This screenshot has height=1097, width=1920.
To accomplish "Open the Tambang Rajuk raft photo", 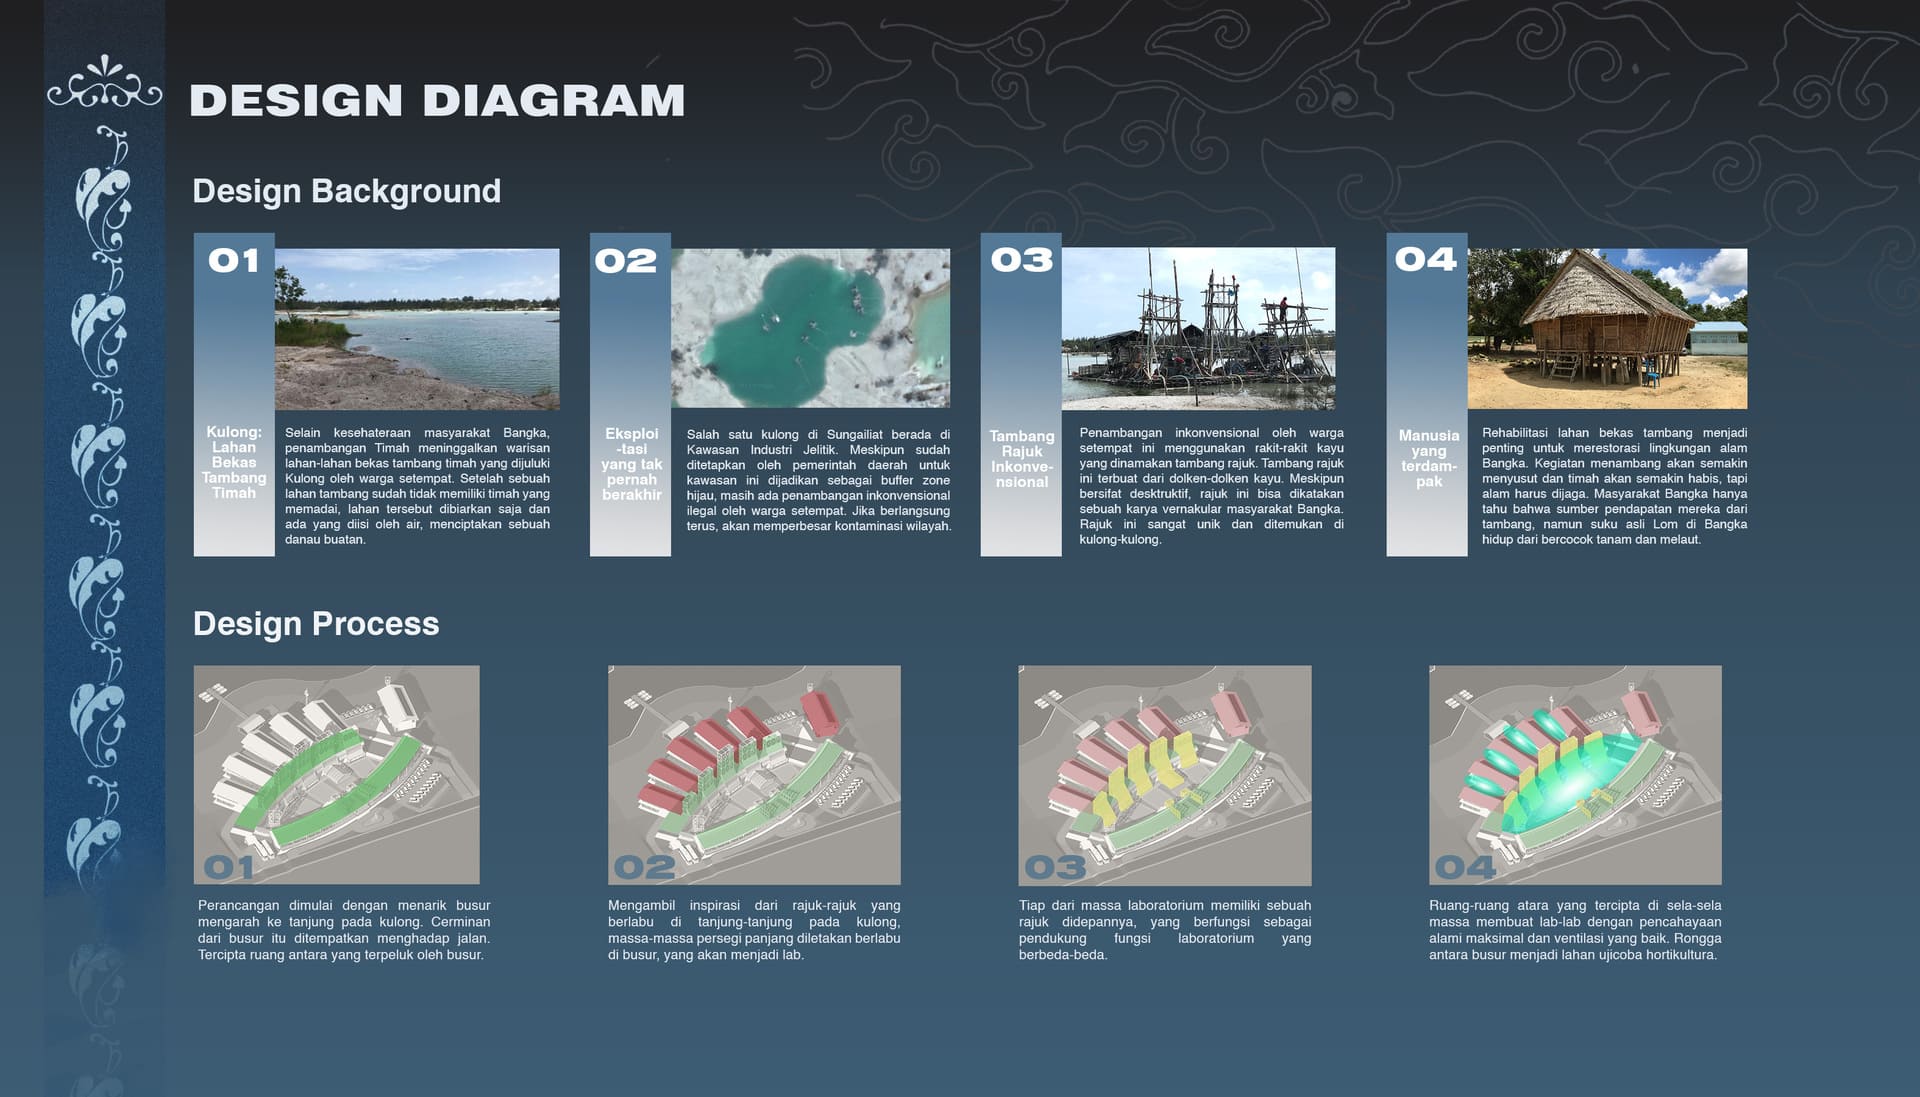I will (x=1198, y=329).
